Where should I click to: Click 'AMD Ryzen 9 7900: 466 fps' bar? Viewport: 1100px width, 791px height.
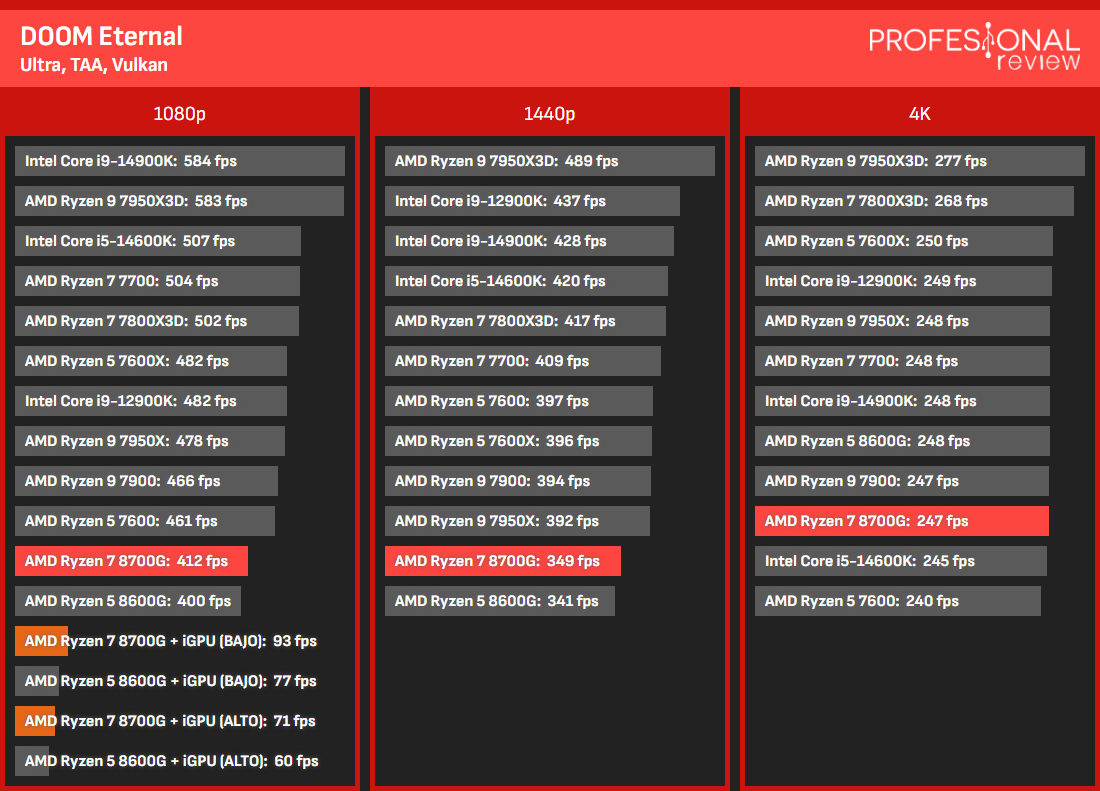click(146, 480)
